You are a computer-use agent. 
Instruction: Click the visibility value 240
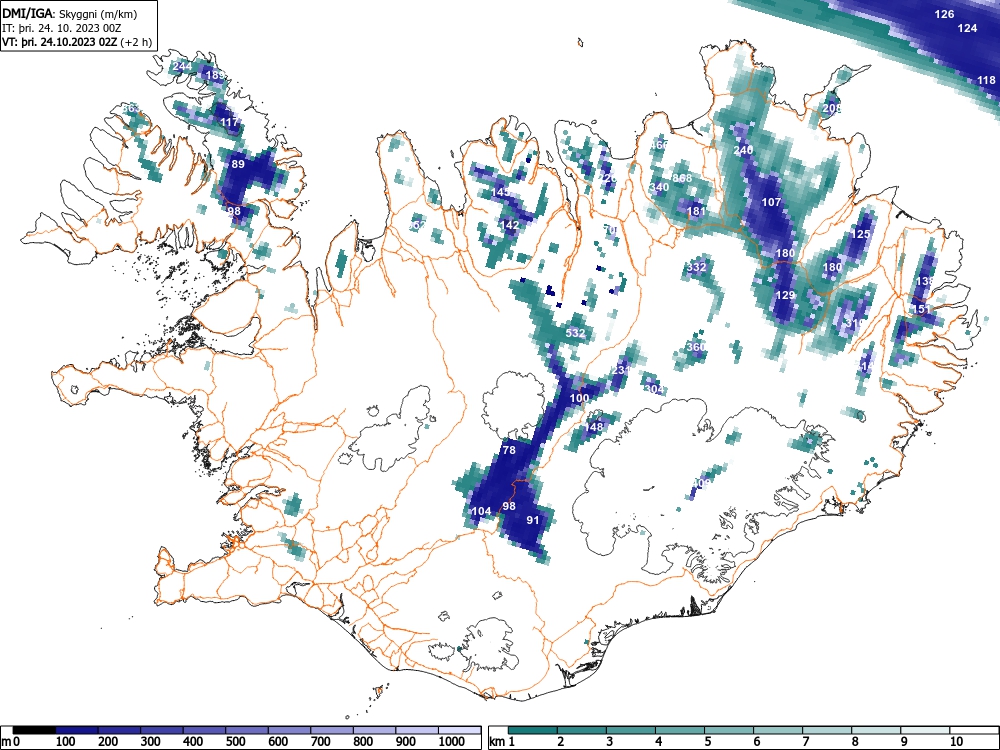point(743,150)
